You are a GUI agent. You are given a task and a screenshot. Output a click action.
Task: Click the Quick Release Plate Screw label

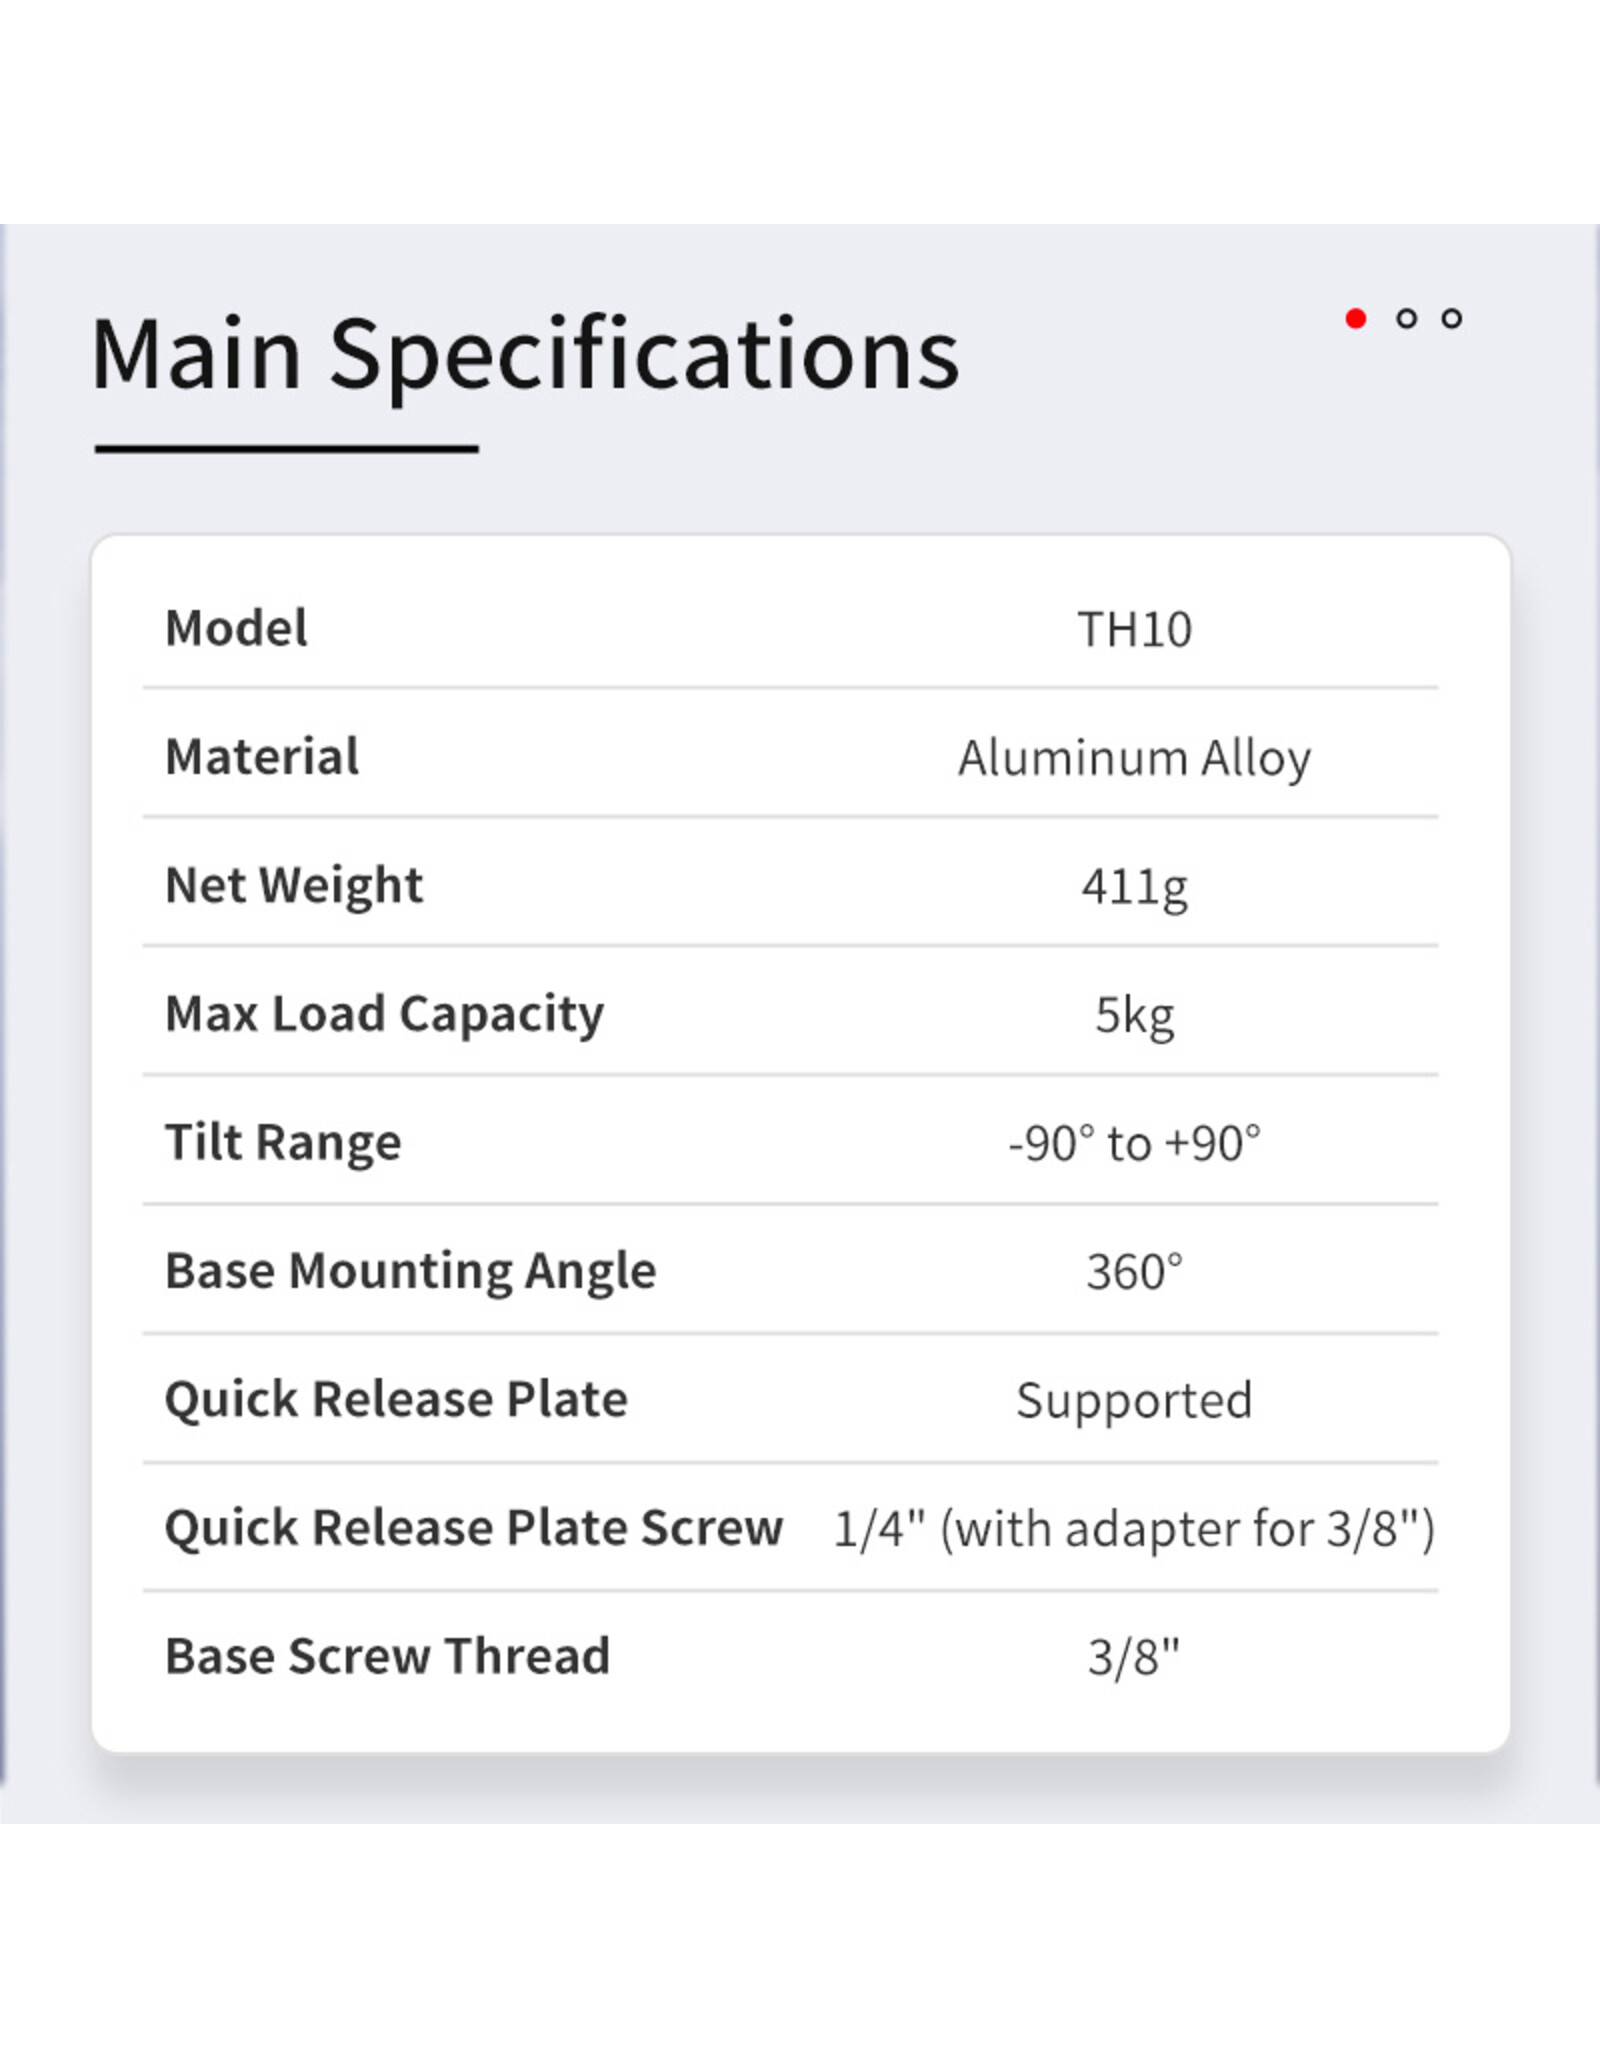(x=473, y=1529)
